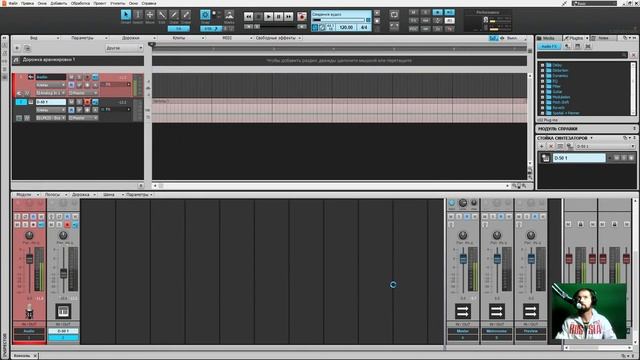Click the Master bus volume fader
Screen dimensions: 640x360
[463, 259]
